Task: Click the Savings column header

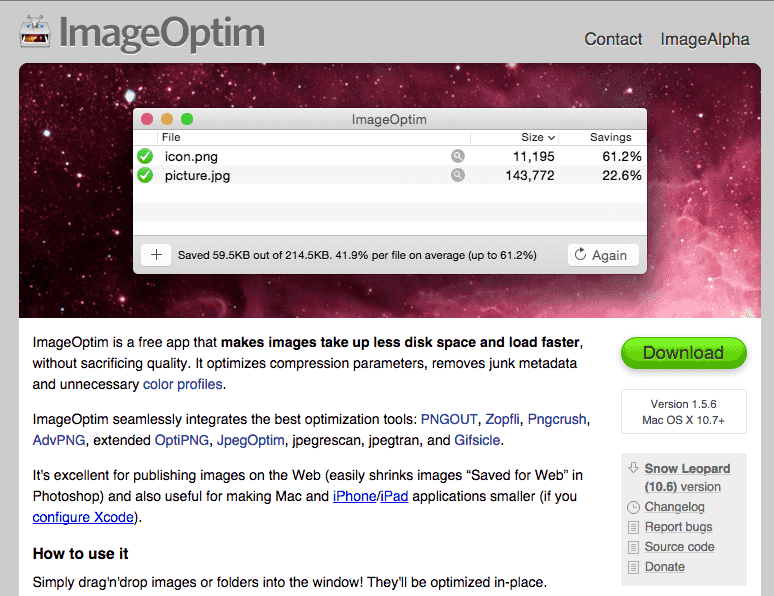Action: coord(611,137)
